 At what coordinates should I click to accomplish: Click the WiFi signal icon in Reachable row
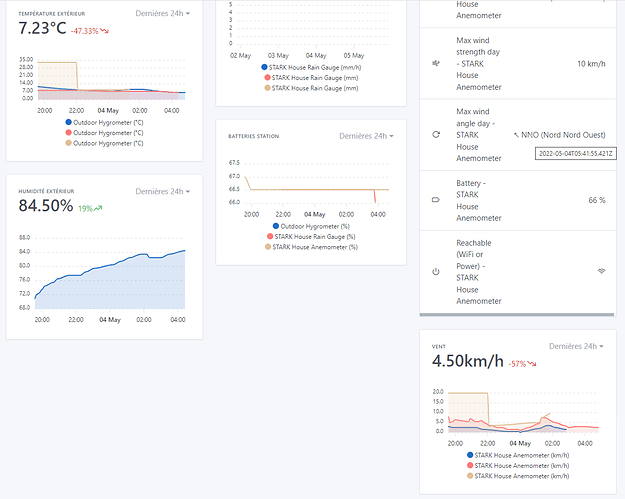click(601, 271)
